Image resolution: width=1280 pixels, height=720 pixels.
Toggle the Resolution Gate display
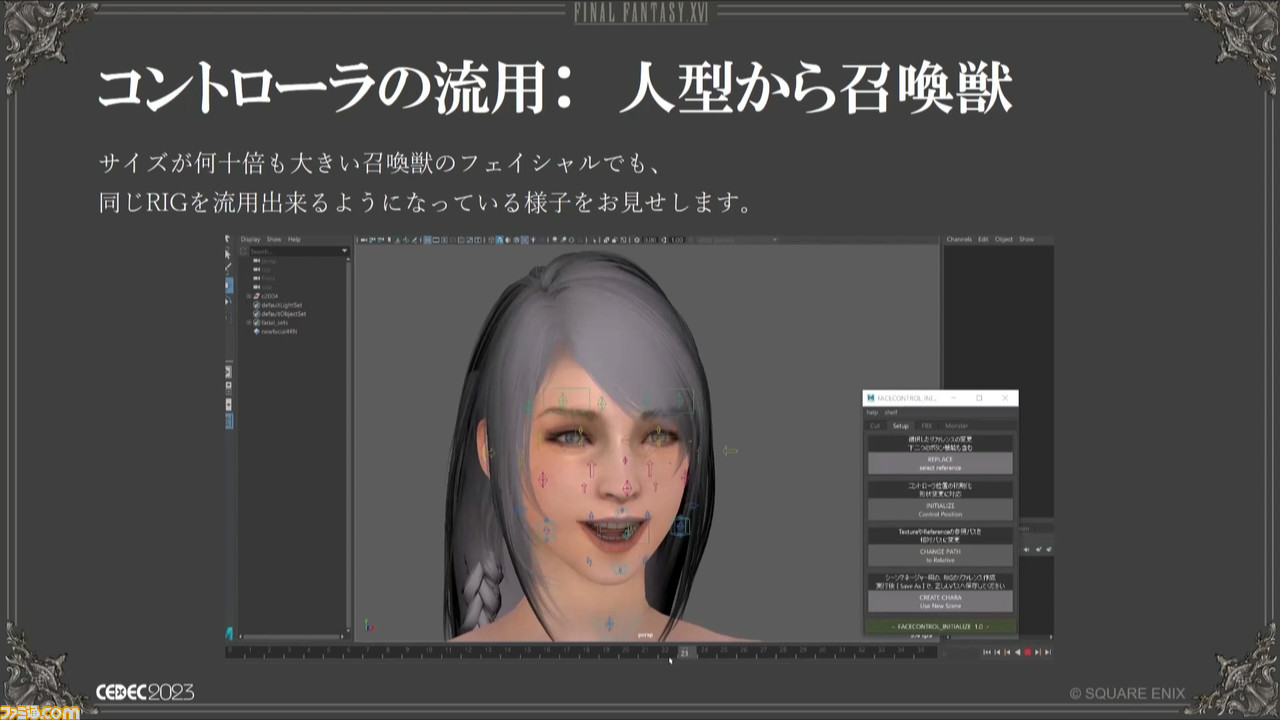click(x=444, y=240)
